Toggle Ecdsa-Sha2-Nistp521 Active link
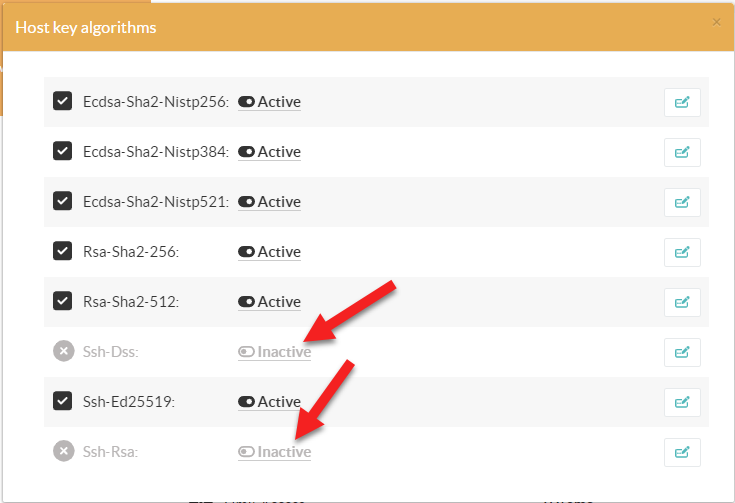Viewport: 735px width, 503px height. 269,202
